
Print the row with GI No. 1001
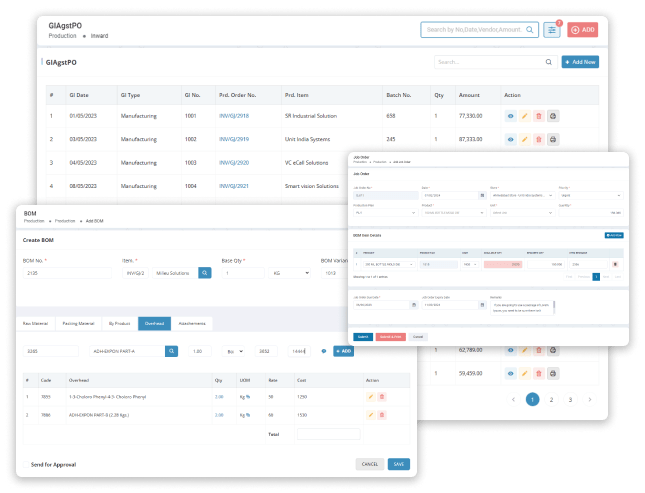pos(553,116)
